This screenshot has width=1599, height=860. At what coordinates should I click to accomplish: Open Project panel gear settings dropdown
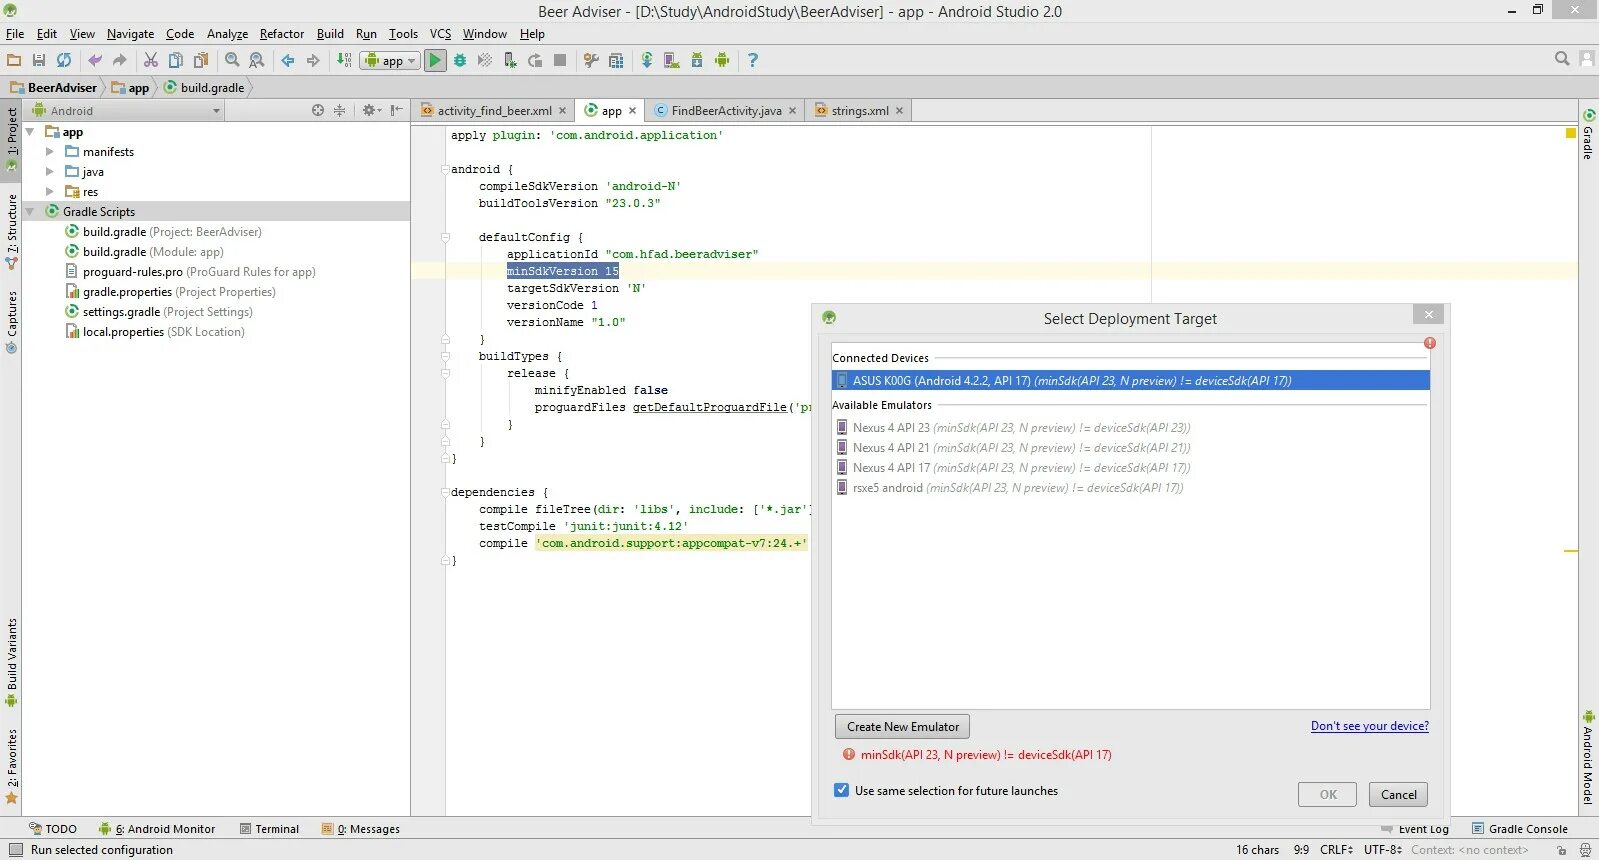click(x=371, y=110)
